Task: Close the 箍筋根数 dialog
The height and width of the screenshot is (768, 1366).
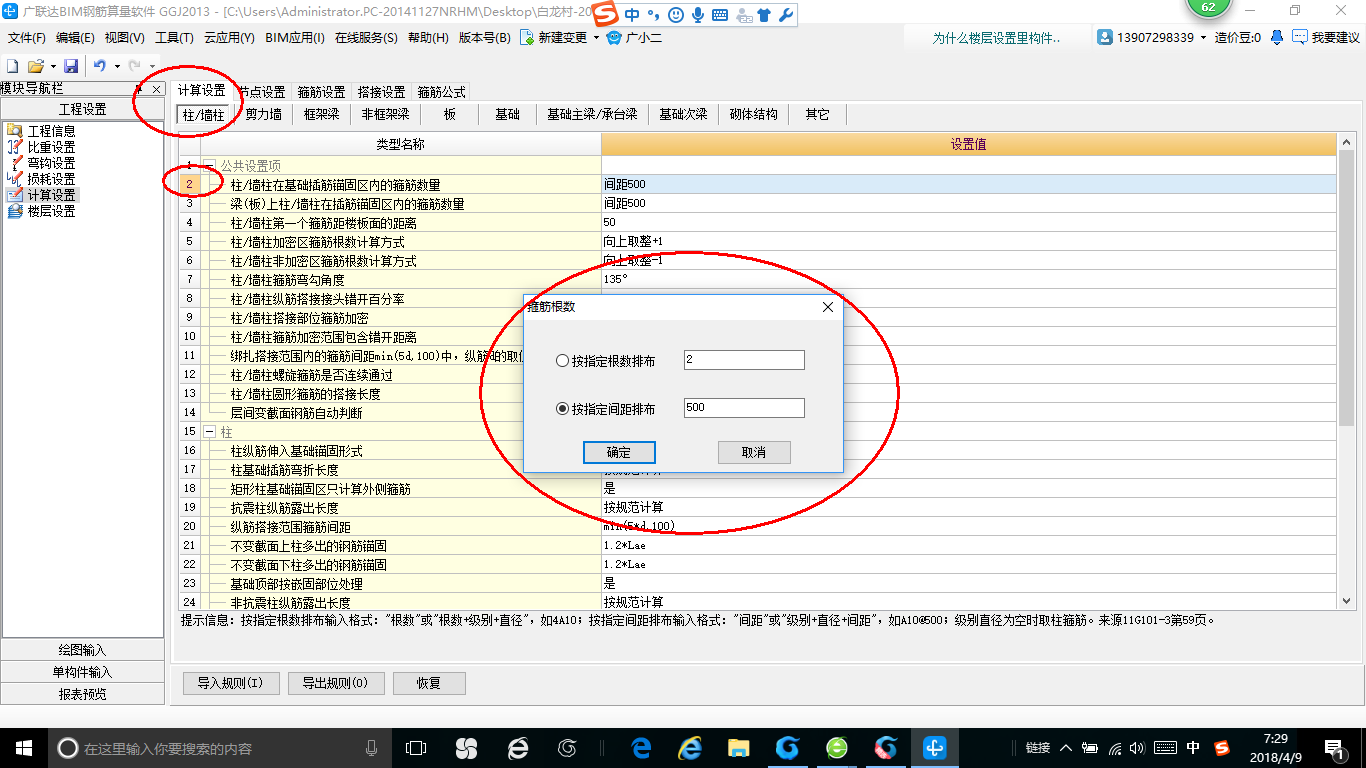Action: click(828, 307)
